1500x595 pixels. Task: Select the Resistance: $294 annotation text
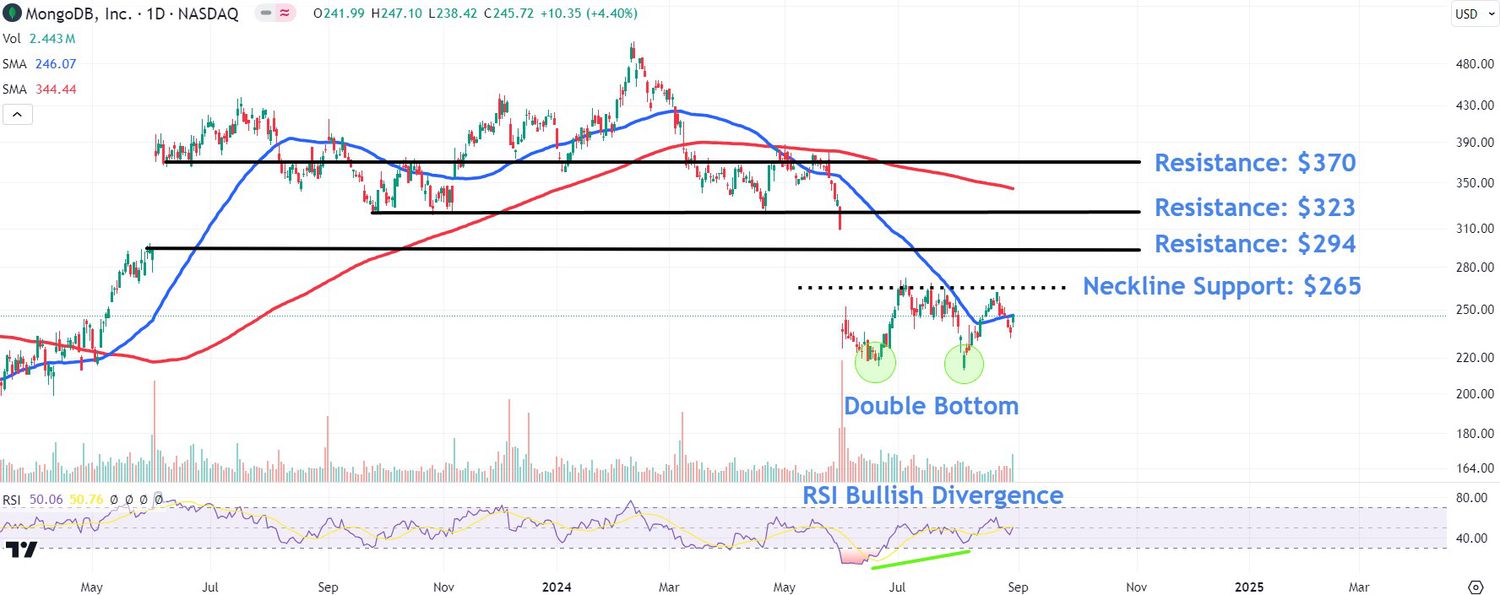[x=1255, y=244]
